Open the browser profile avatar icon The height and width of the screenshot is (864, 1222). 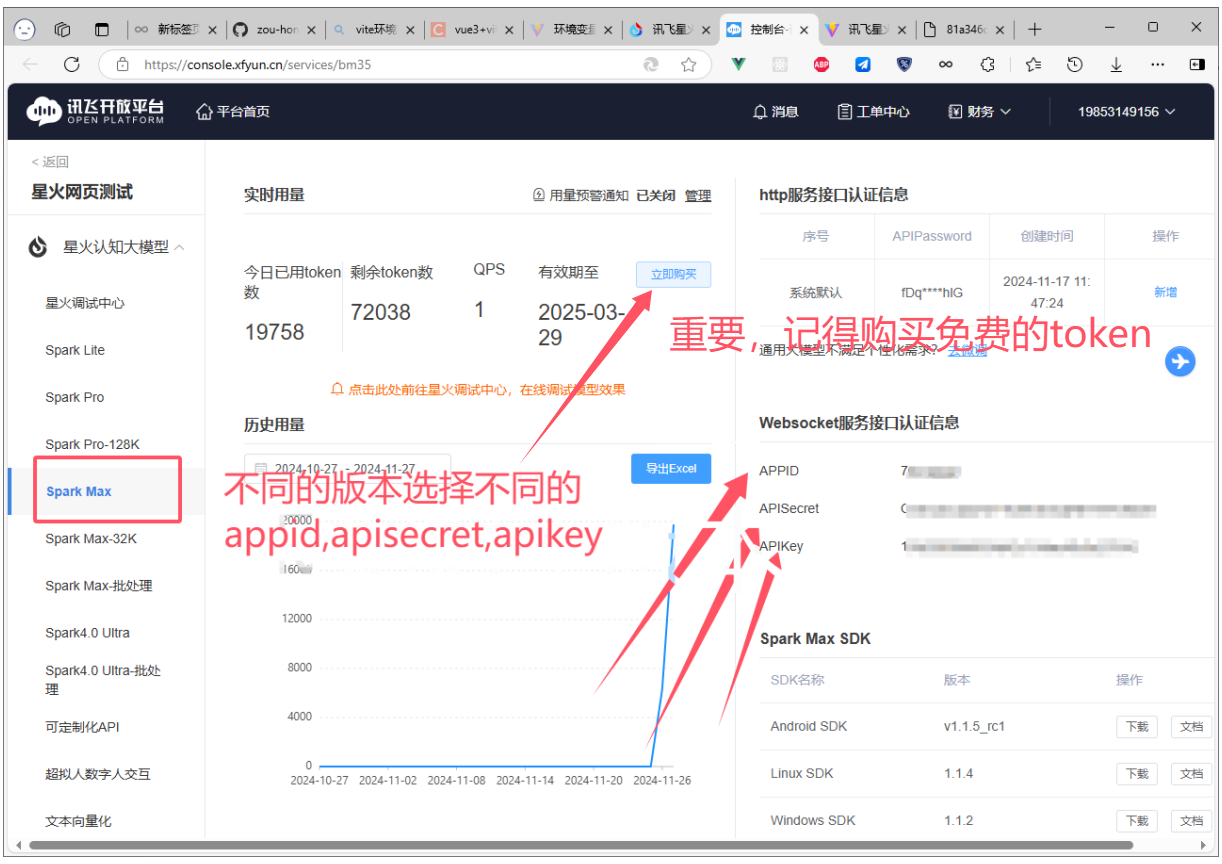click(25, 29)
